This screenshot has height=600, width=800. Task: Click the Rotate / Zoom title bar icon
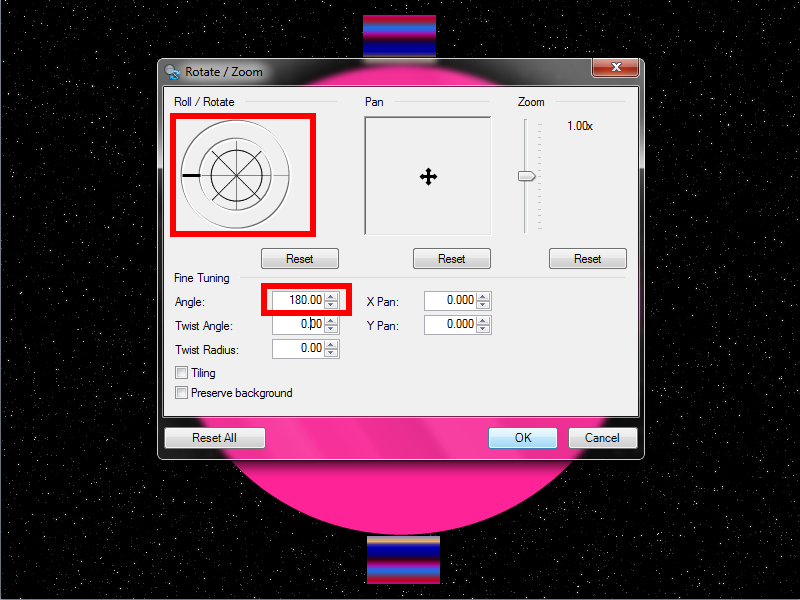tap(172, 72)
